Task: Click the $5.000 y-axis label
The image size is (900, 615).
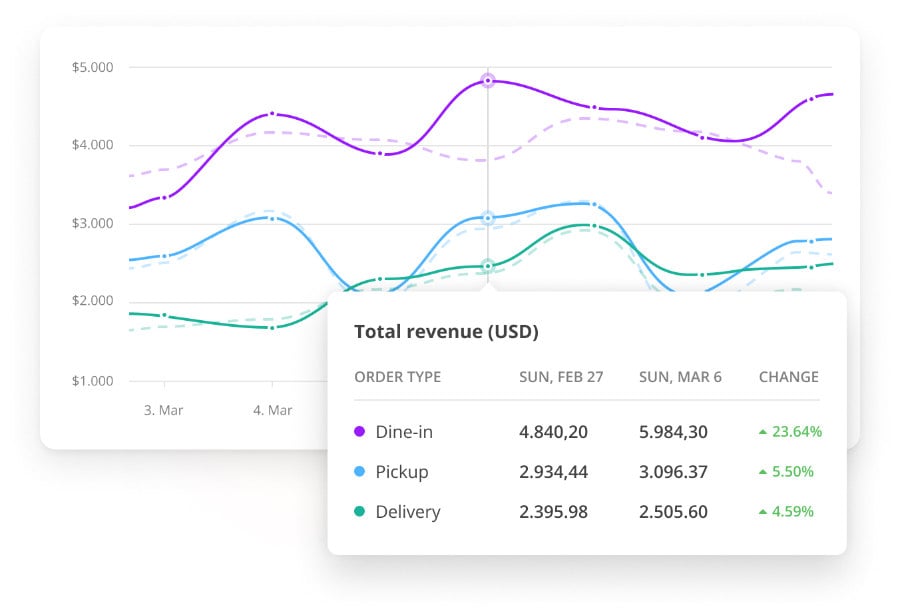Action: point(92,67)
